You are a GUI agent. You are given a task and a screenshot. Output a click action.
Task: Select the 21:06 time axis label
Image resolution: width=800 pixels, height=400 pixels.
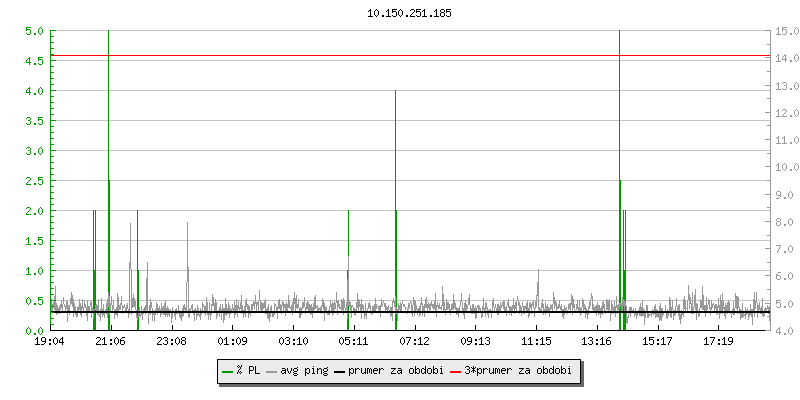tap(111, 342)
